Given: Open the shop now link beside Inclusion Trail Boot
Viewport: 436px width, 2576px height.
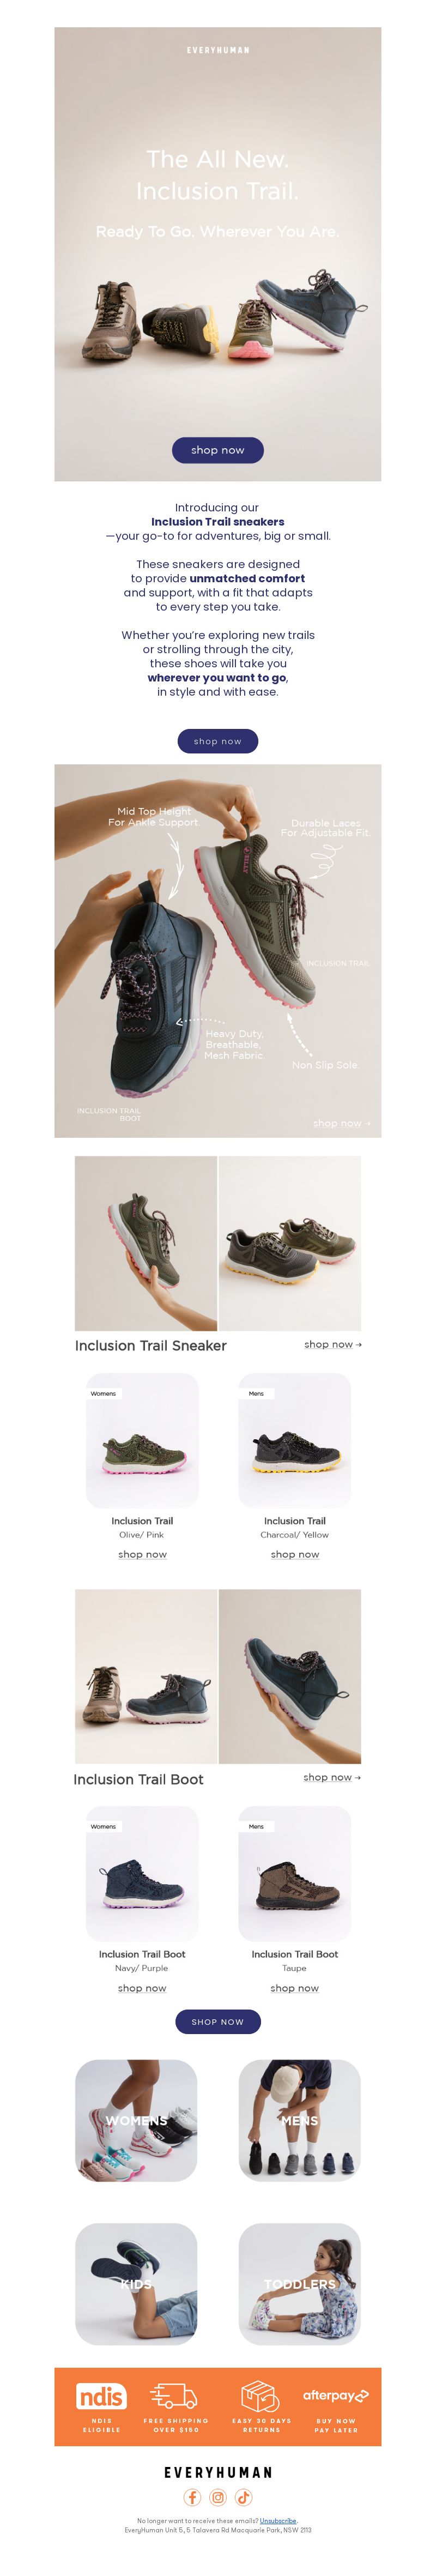Looking at the screenshot, I should click(332, 1777).
